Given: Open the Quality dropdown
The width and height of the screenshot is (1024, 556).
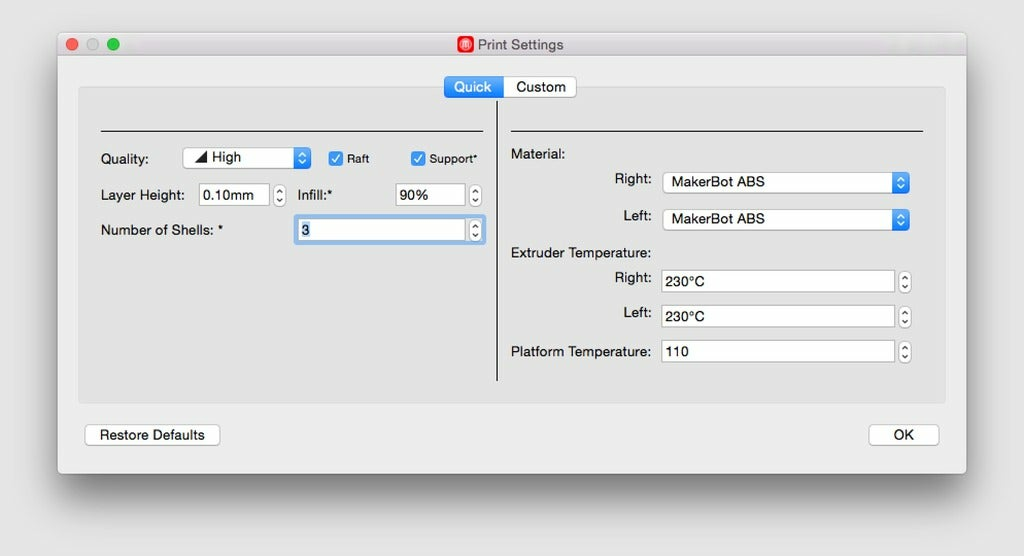Looking at the screenshot, I should (x=247, y=157).
